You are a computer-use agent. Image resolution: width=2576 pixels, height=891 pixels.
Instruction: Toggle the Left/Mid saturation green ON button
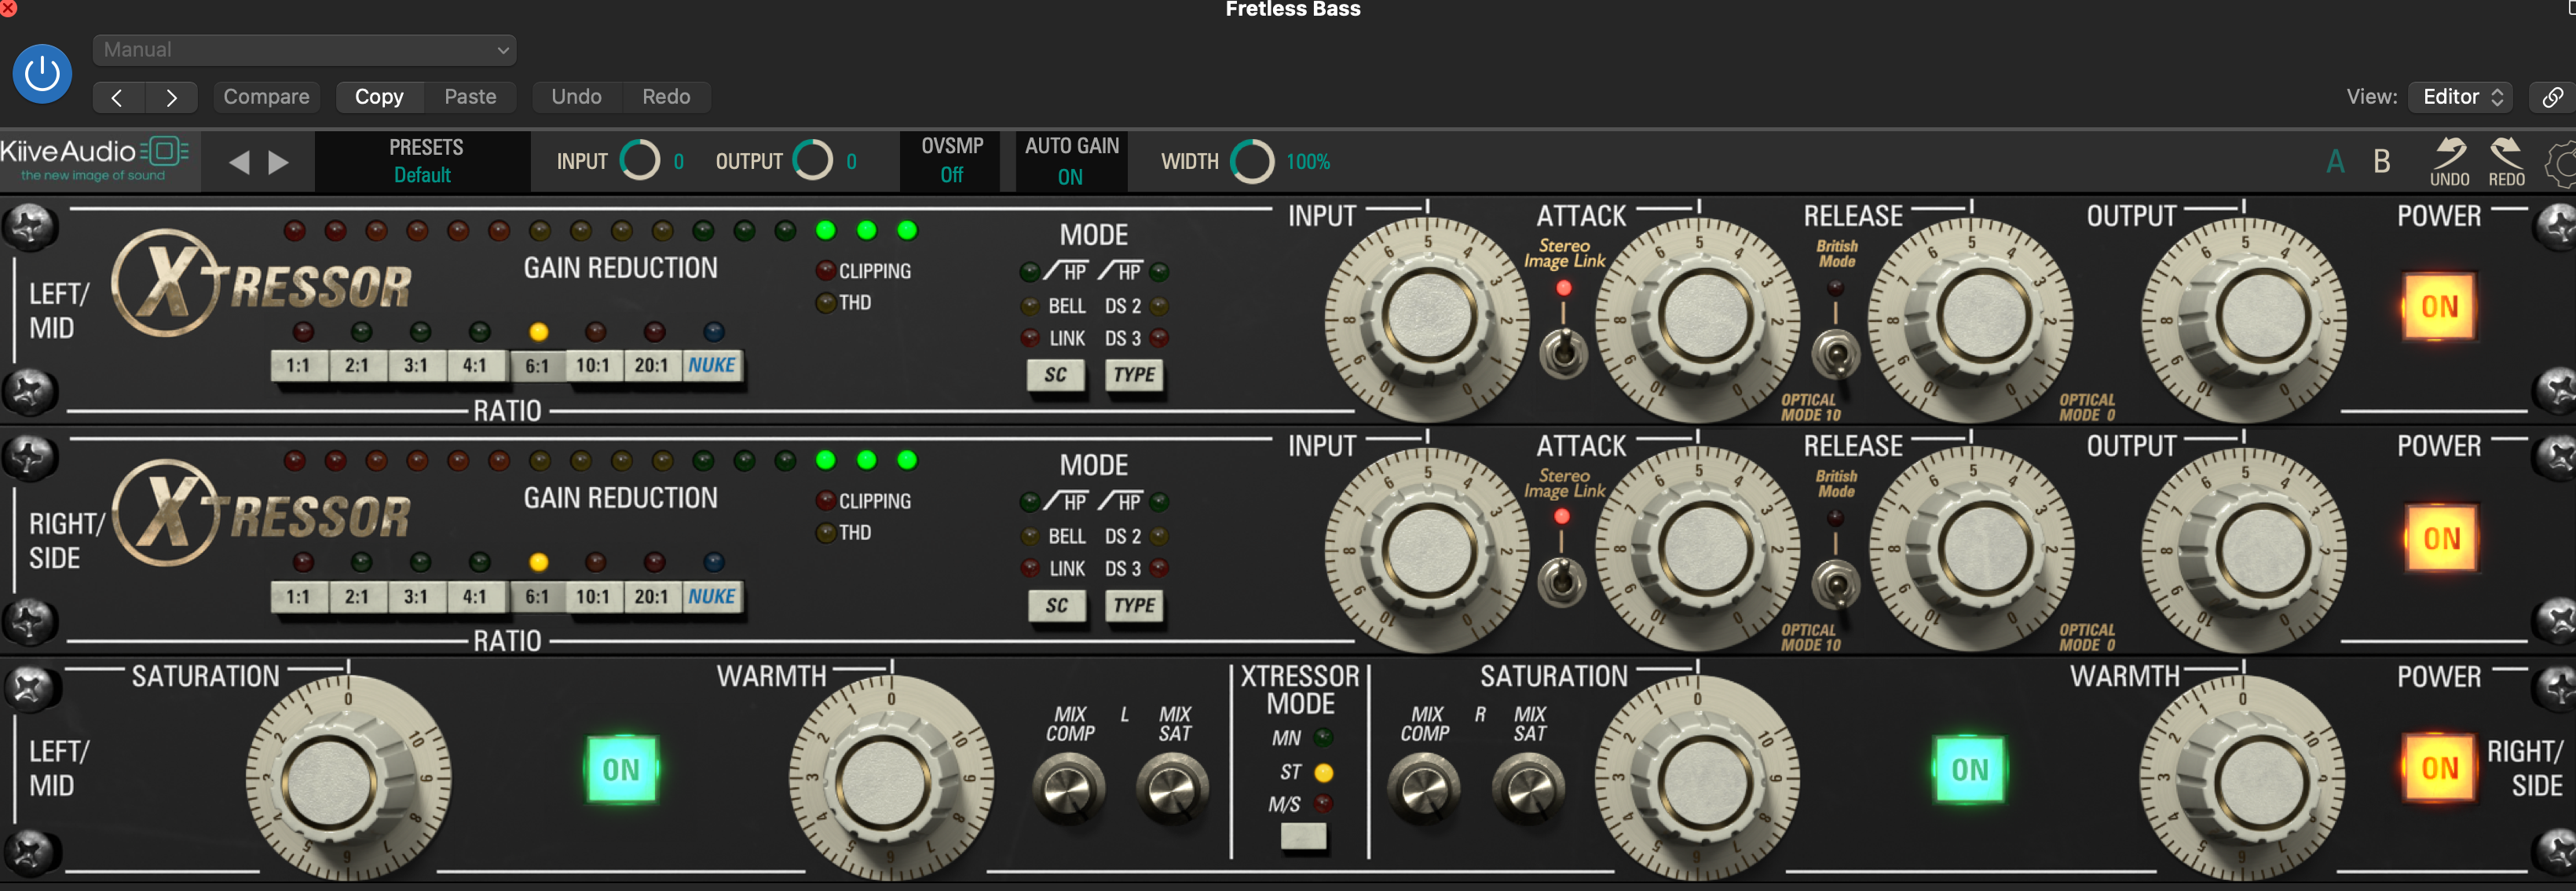[x=621, y=769]
